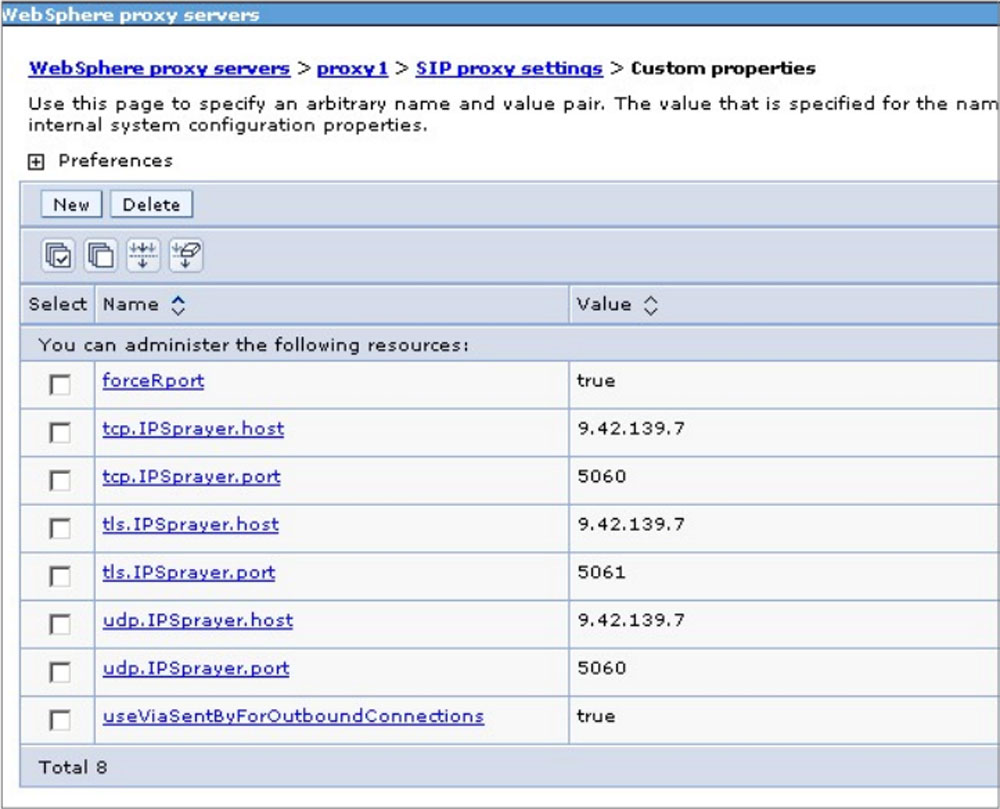Open the tcp.IPSprayer.port property
This screenshot has width=1000, height=809.
pyautogui.click(x=191, y=476)
